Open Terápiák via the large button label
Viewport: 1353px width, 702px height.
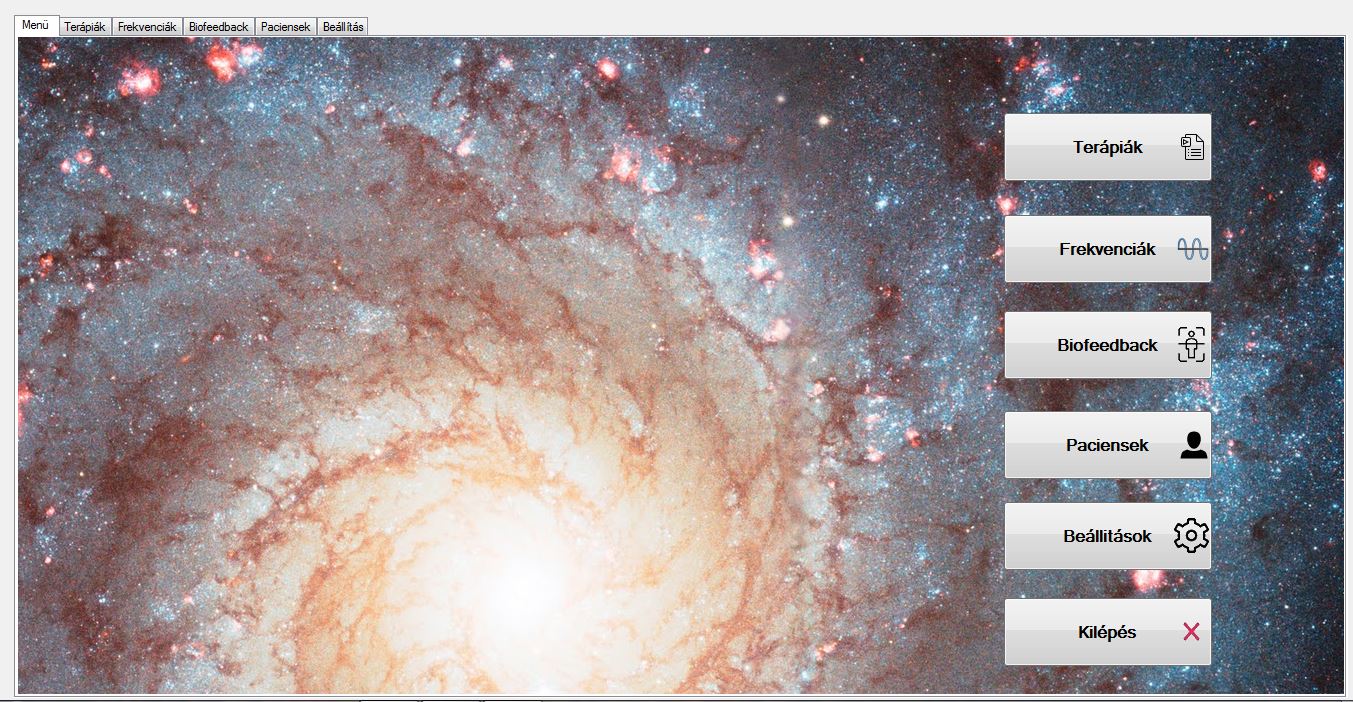coord(1107,148)
